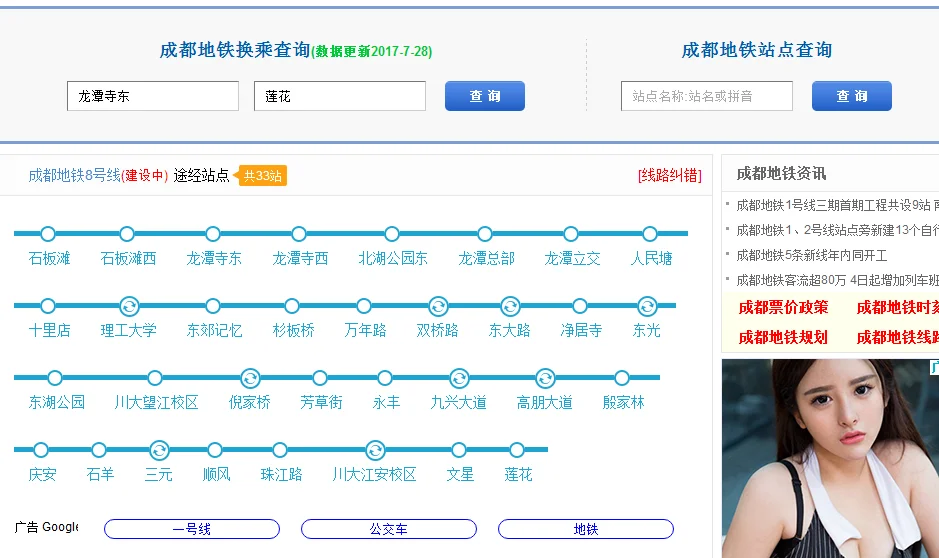The image size is (939, 558).
Task: Click the 公交车 ad button
Action: tap(389, 529)
